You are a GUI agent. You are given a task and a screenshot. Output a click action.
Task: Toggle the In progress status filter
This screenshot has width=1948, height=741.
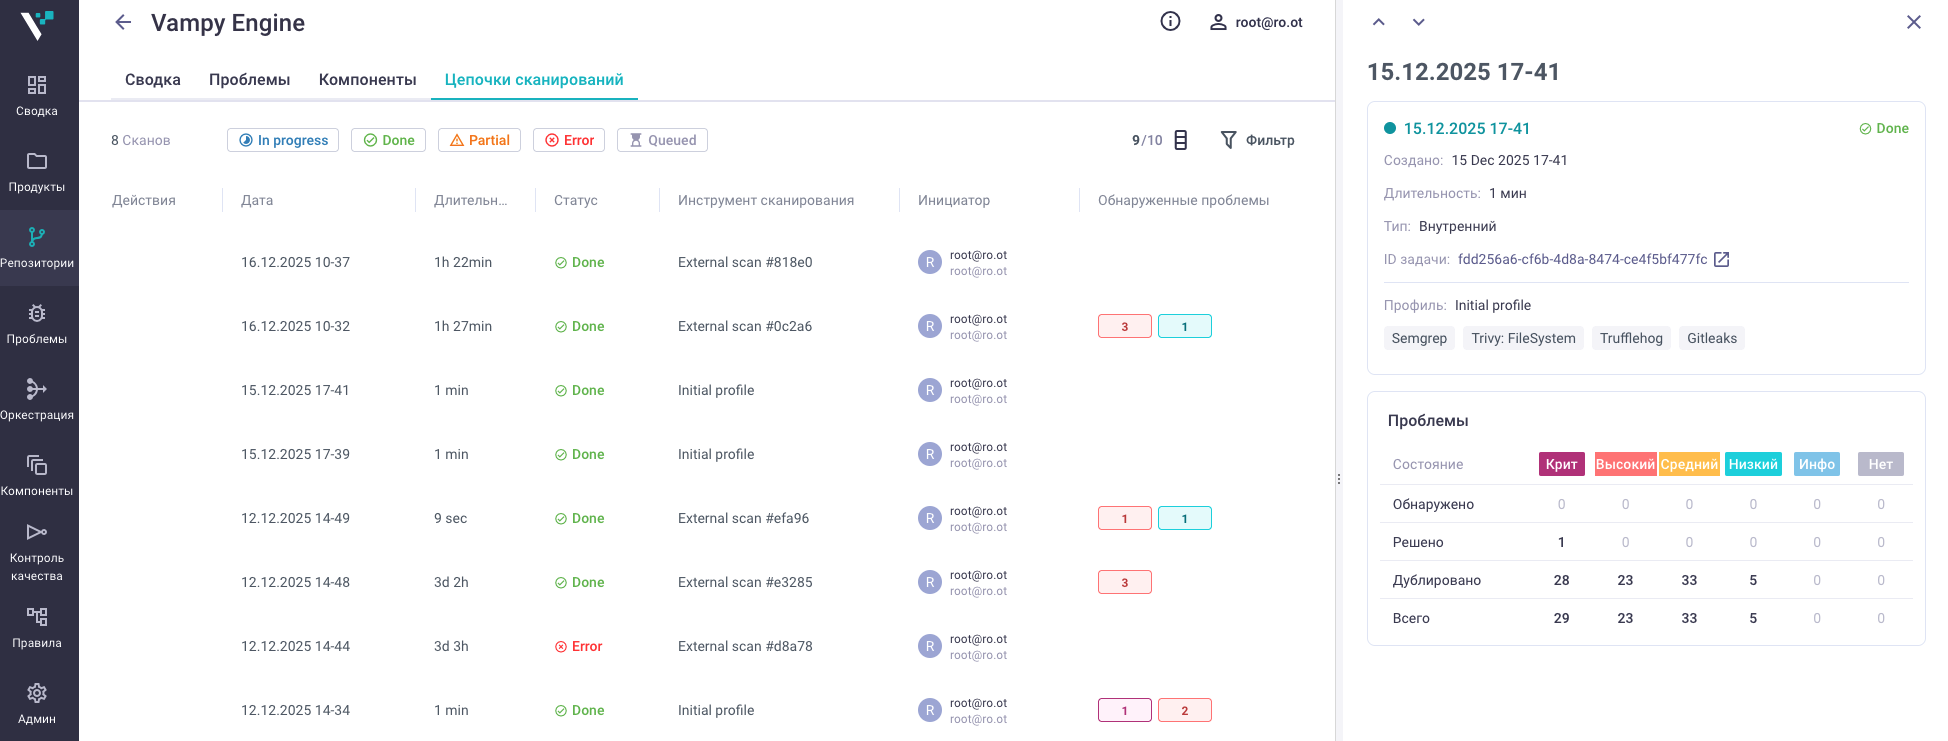coord(283,140)
